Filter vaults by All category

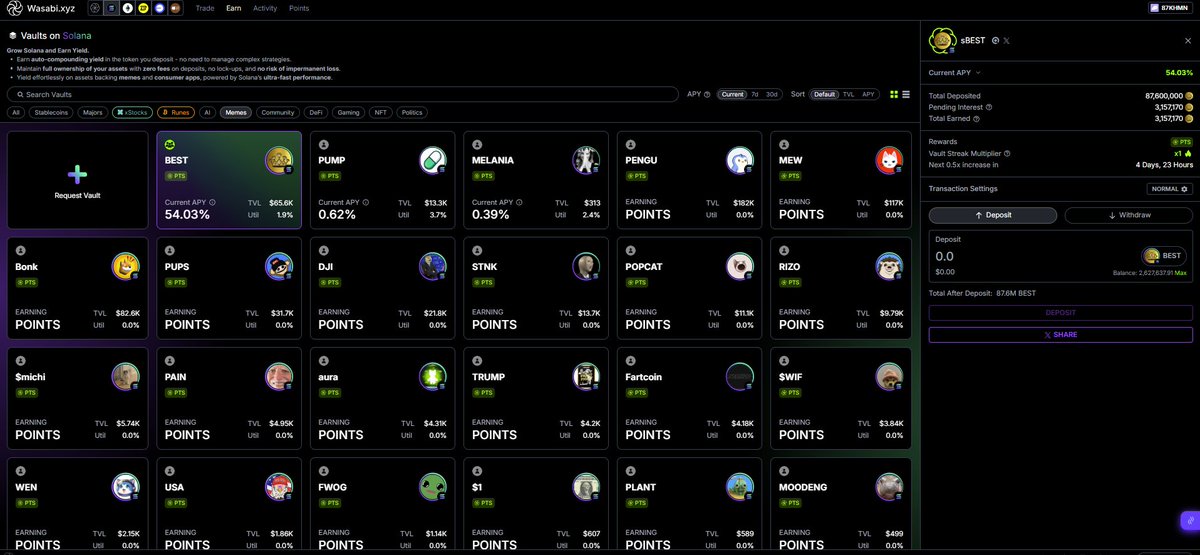pyautogui.click(x=16, y=113)
